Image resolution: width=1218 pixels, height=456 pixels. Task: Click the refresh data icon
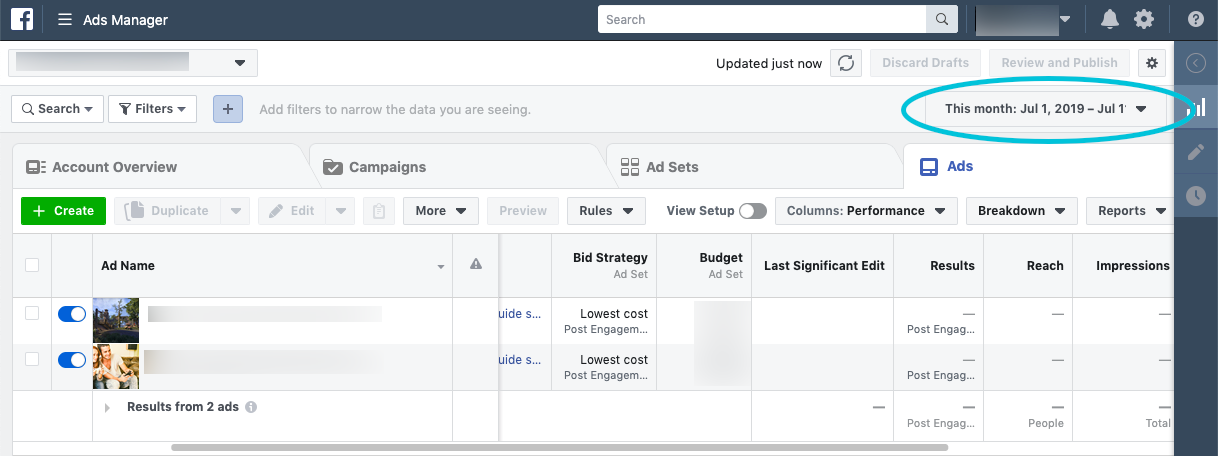pyautogui.click(x=846, y=63)
